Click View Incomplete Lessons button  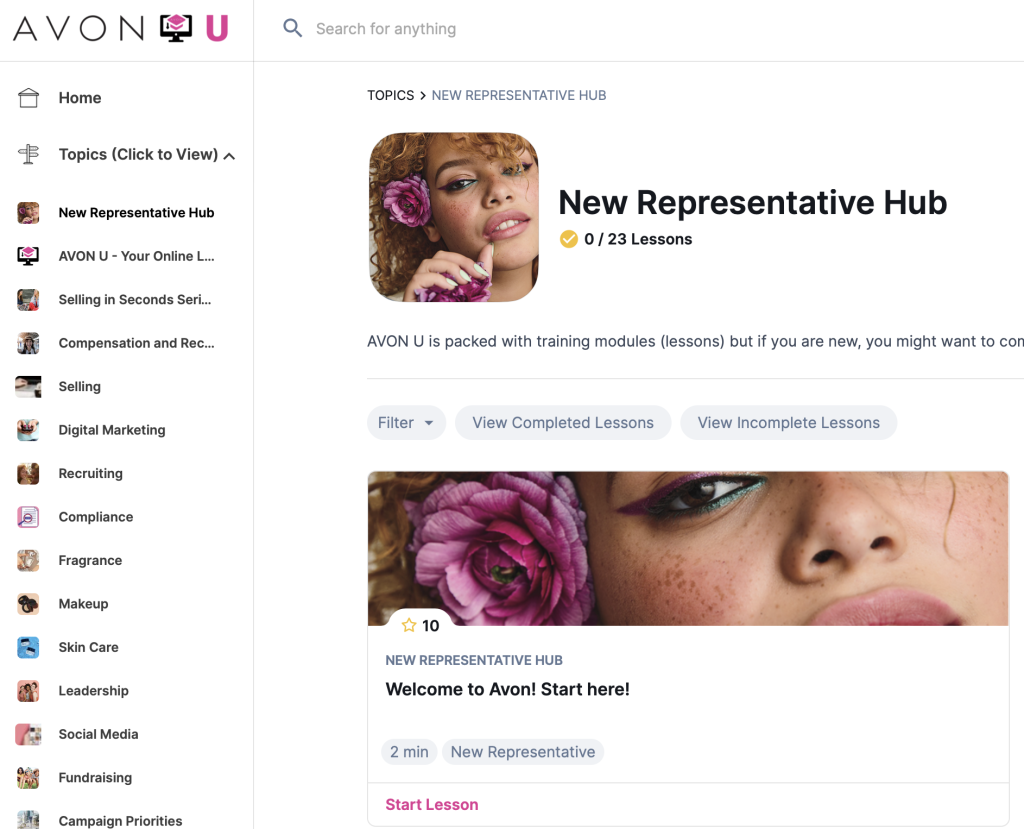788,423
